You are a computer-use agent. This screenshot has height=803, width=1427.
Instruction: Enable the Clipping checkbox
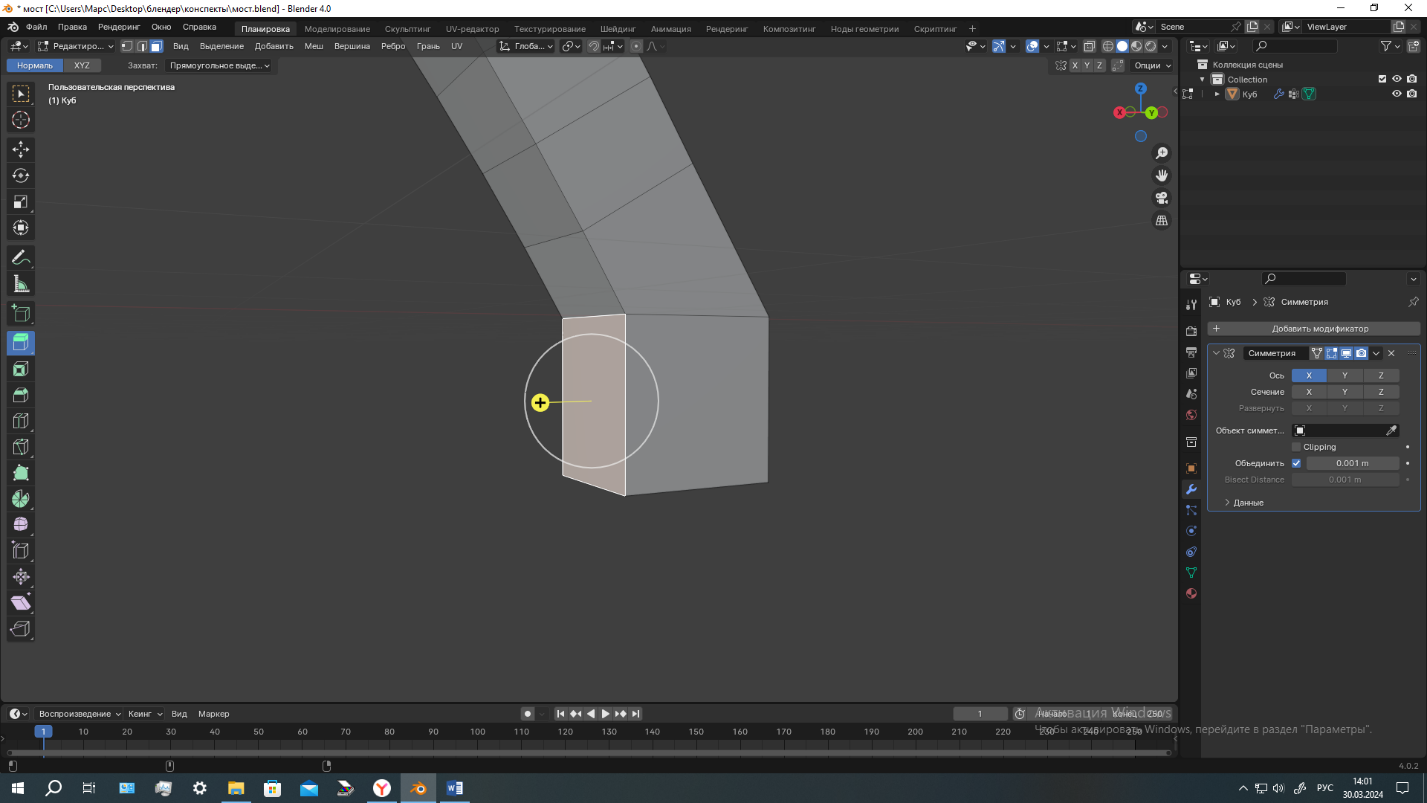[1297, 447]
